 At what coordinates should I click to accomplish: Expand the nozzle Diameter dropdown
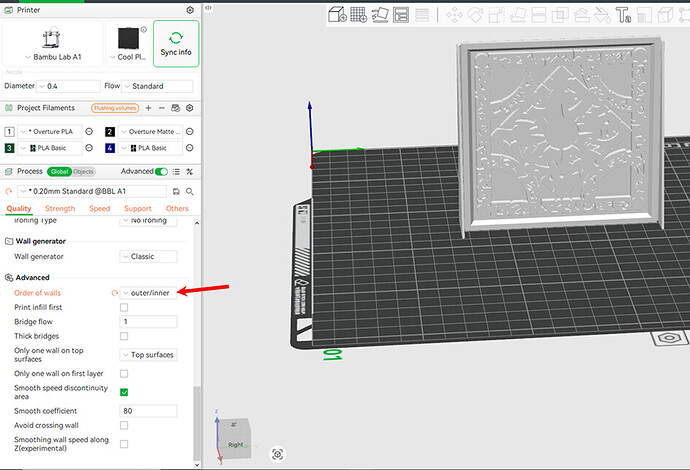(x=68, y=86)
